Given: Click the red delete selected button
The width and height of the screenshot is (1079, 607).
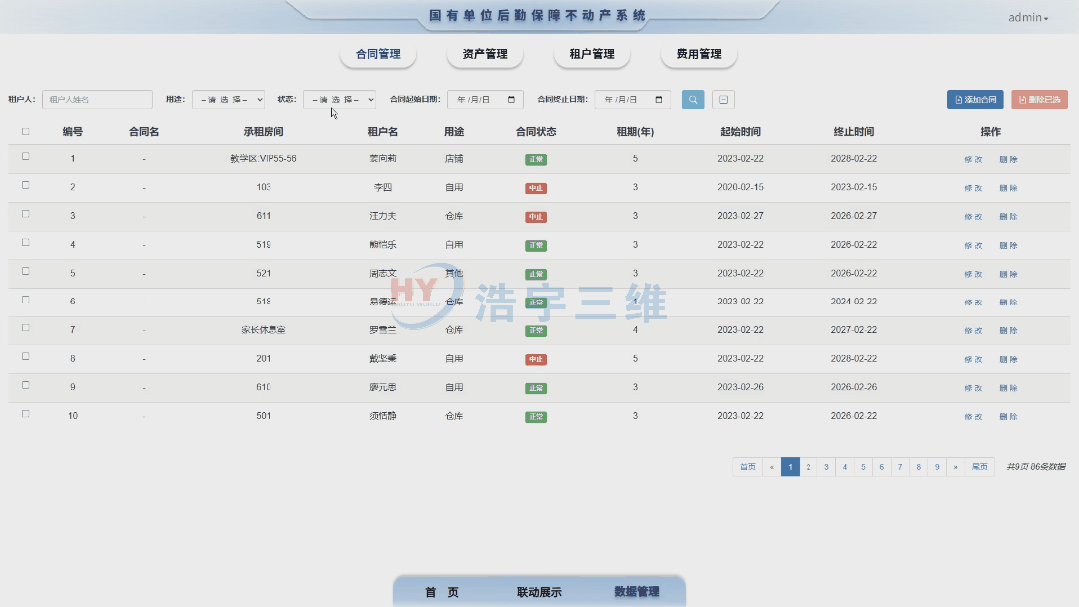Looking at the screenshot, I should 1039,100.
